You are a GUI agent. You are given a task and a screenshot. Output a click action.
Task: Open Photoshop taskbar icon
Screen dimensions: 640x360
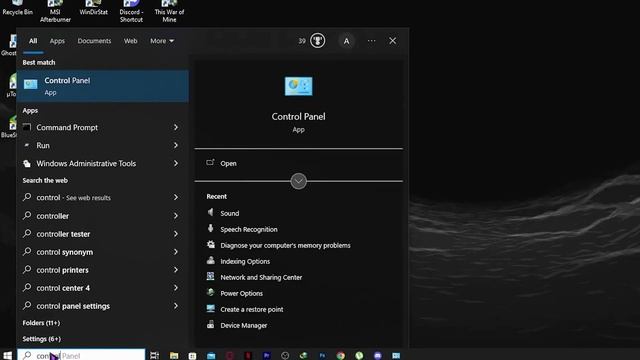[322, 356]
